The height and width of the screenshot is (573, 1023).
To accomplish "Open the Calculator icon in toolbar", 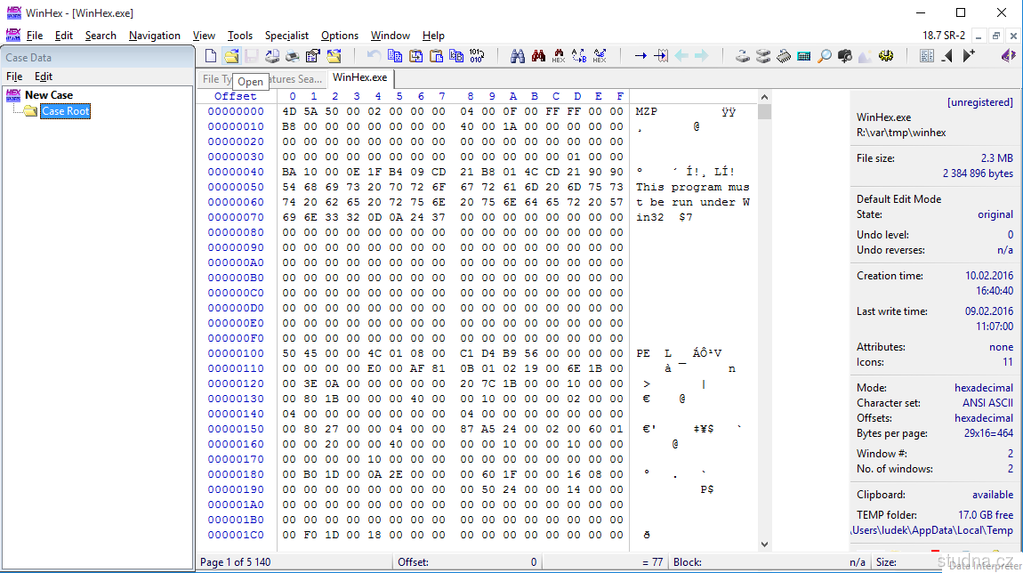I will (804, 56).
